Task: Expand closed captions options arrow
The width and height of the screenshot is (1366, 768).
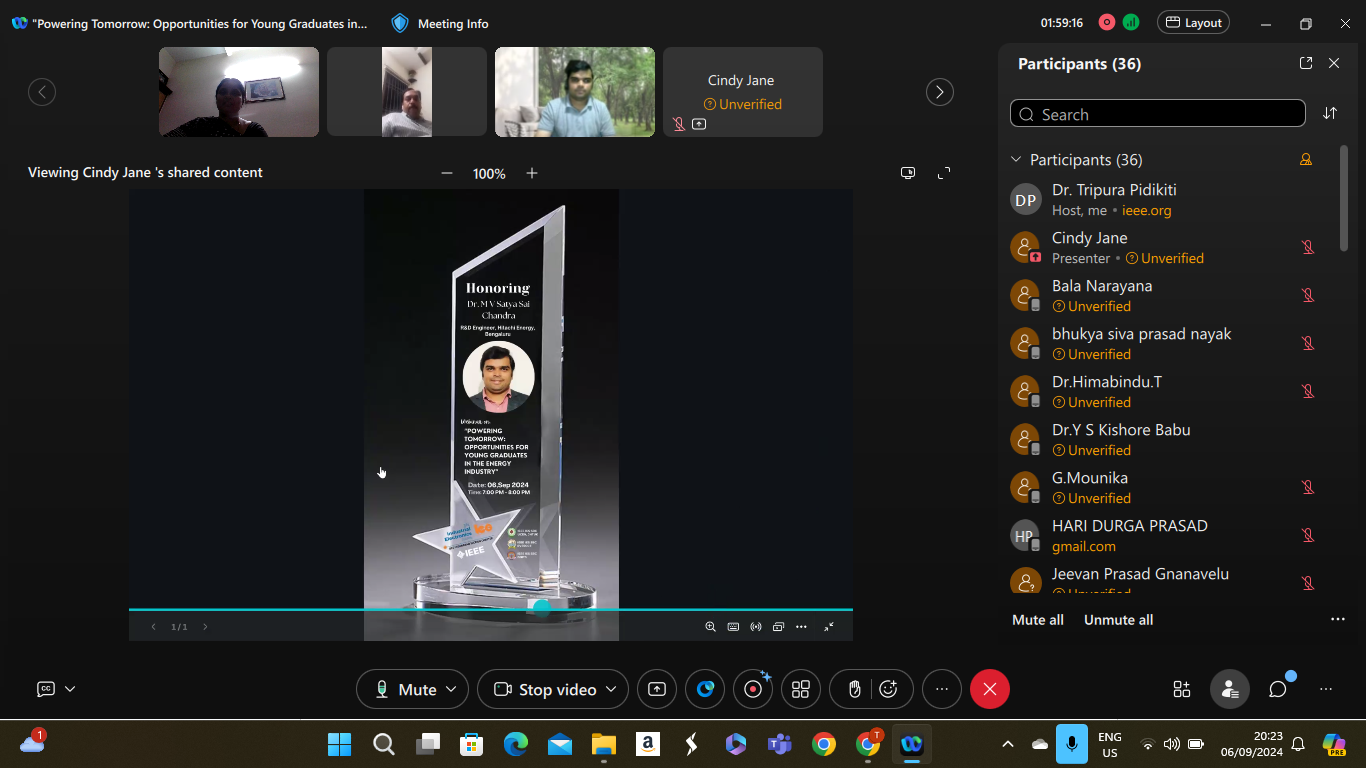Action: (x=70, y=689)
